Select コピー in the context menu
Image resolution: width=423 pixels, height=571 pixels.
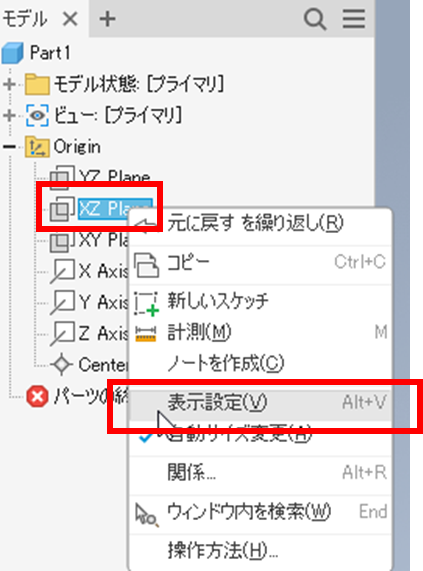(x=260, y=262)
